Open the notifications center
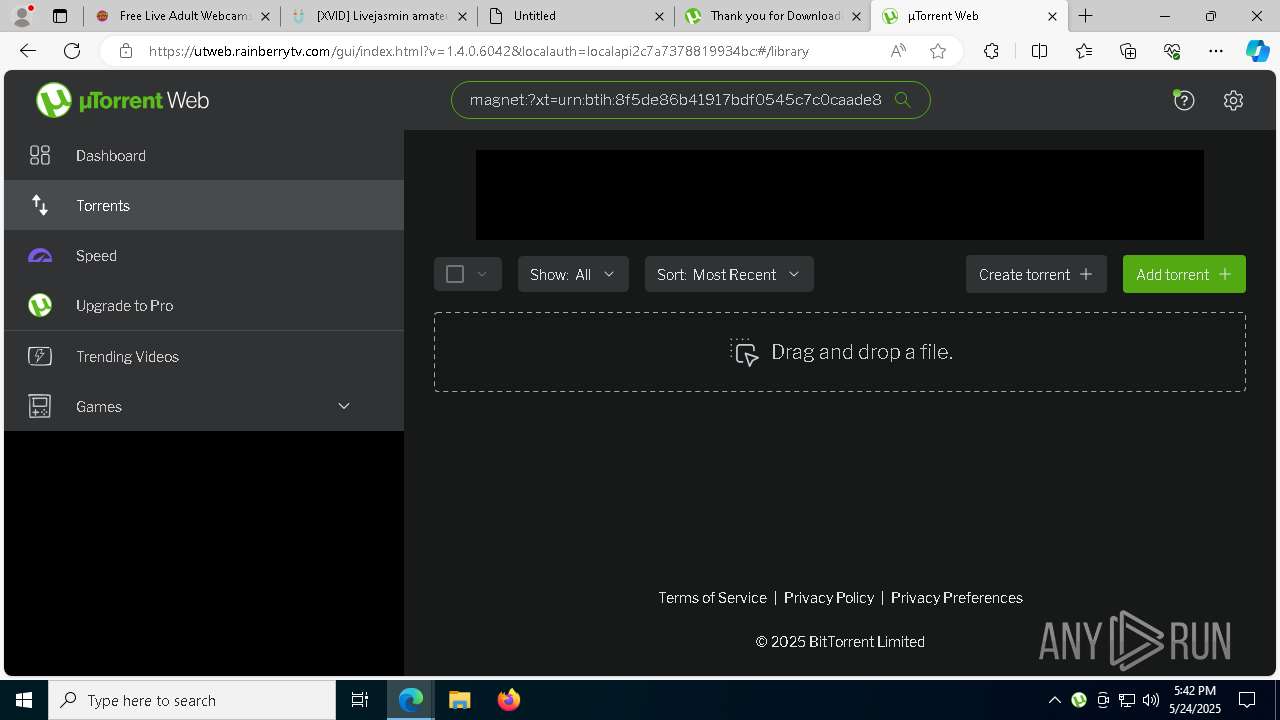 point(1247,700)
